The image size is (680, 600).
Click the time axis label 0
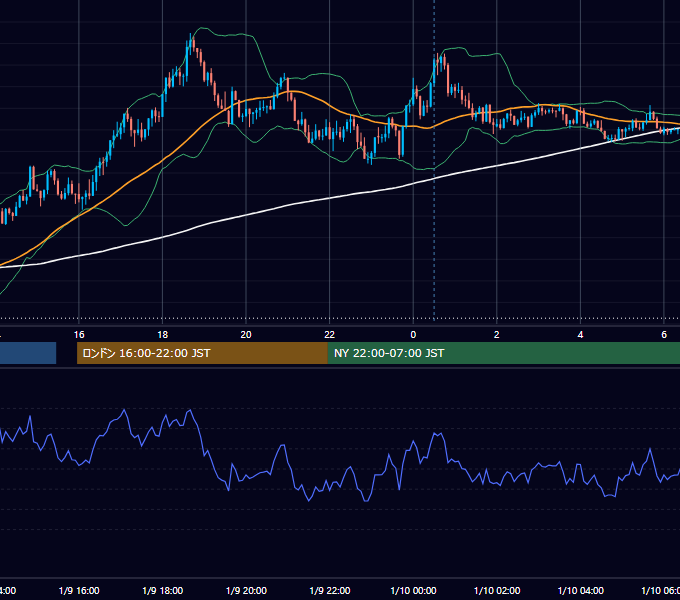coord(413,335)
